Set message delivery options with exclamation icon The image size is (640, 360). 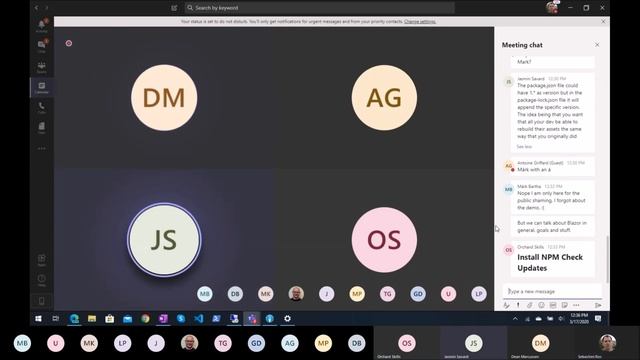point(518,305)
